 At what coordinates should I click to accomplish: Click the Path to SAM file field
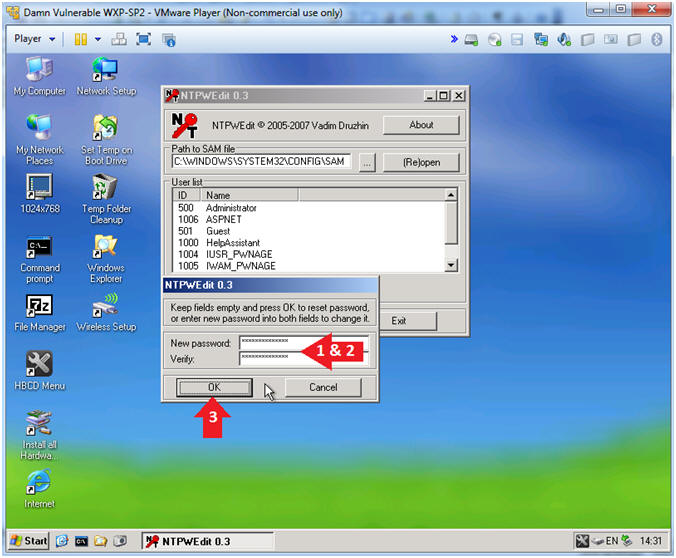point(261,161)
